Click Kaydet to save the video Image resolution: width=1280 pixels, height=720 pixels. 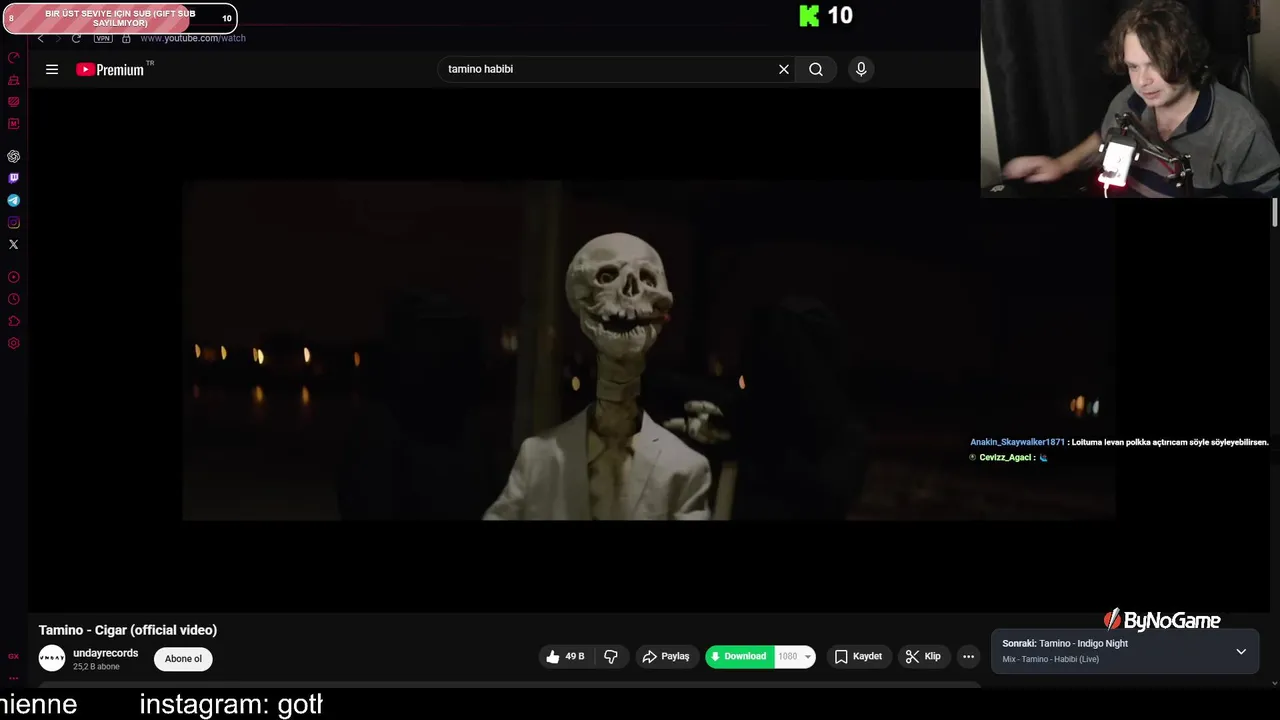coord(858,656)
